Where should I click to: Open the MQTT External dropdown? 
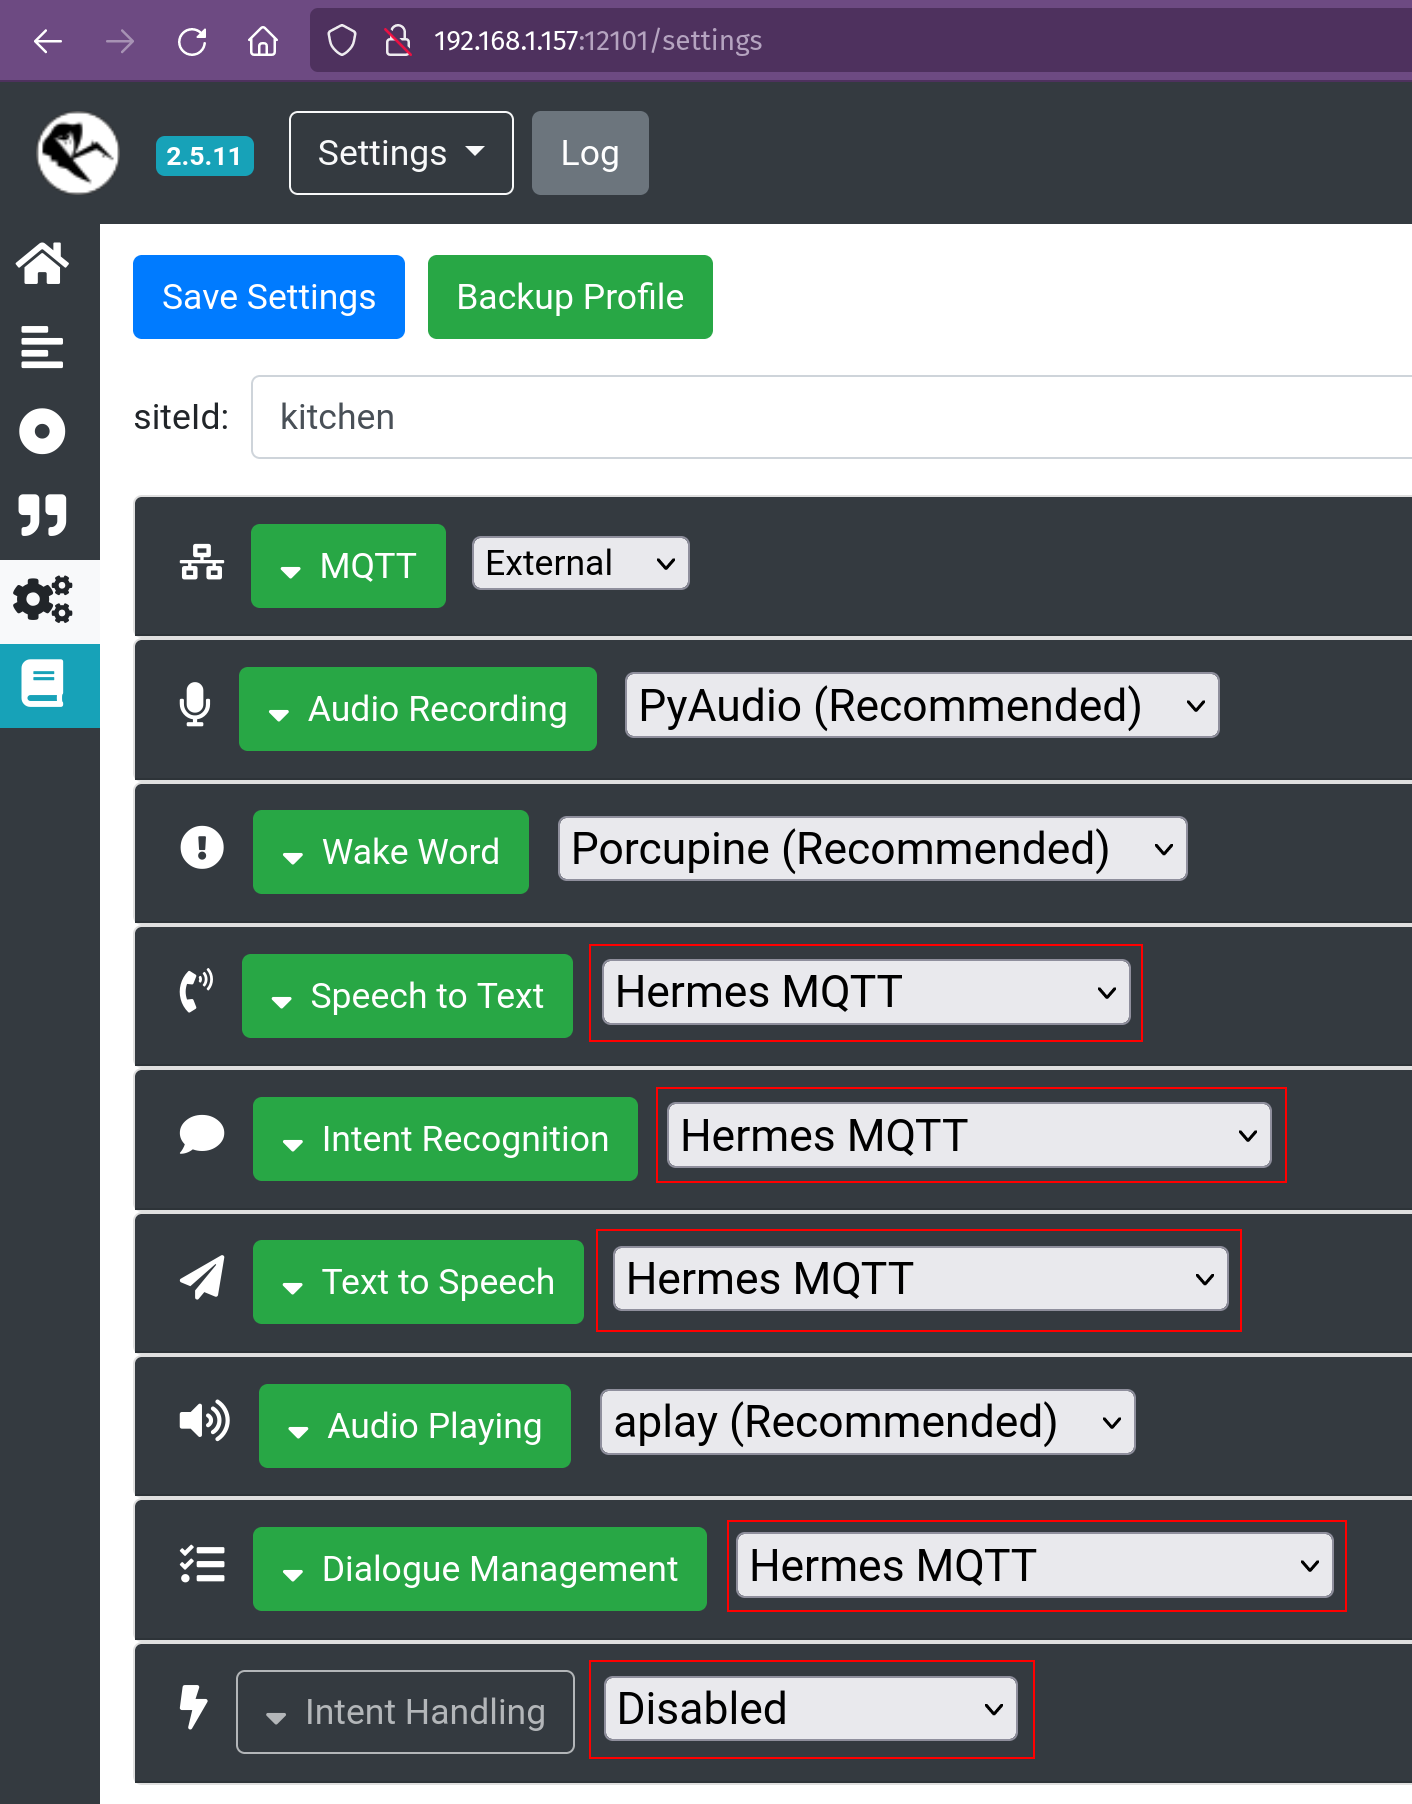[x=580, y=563]
